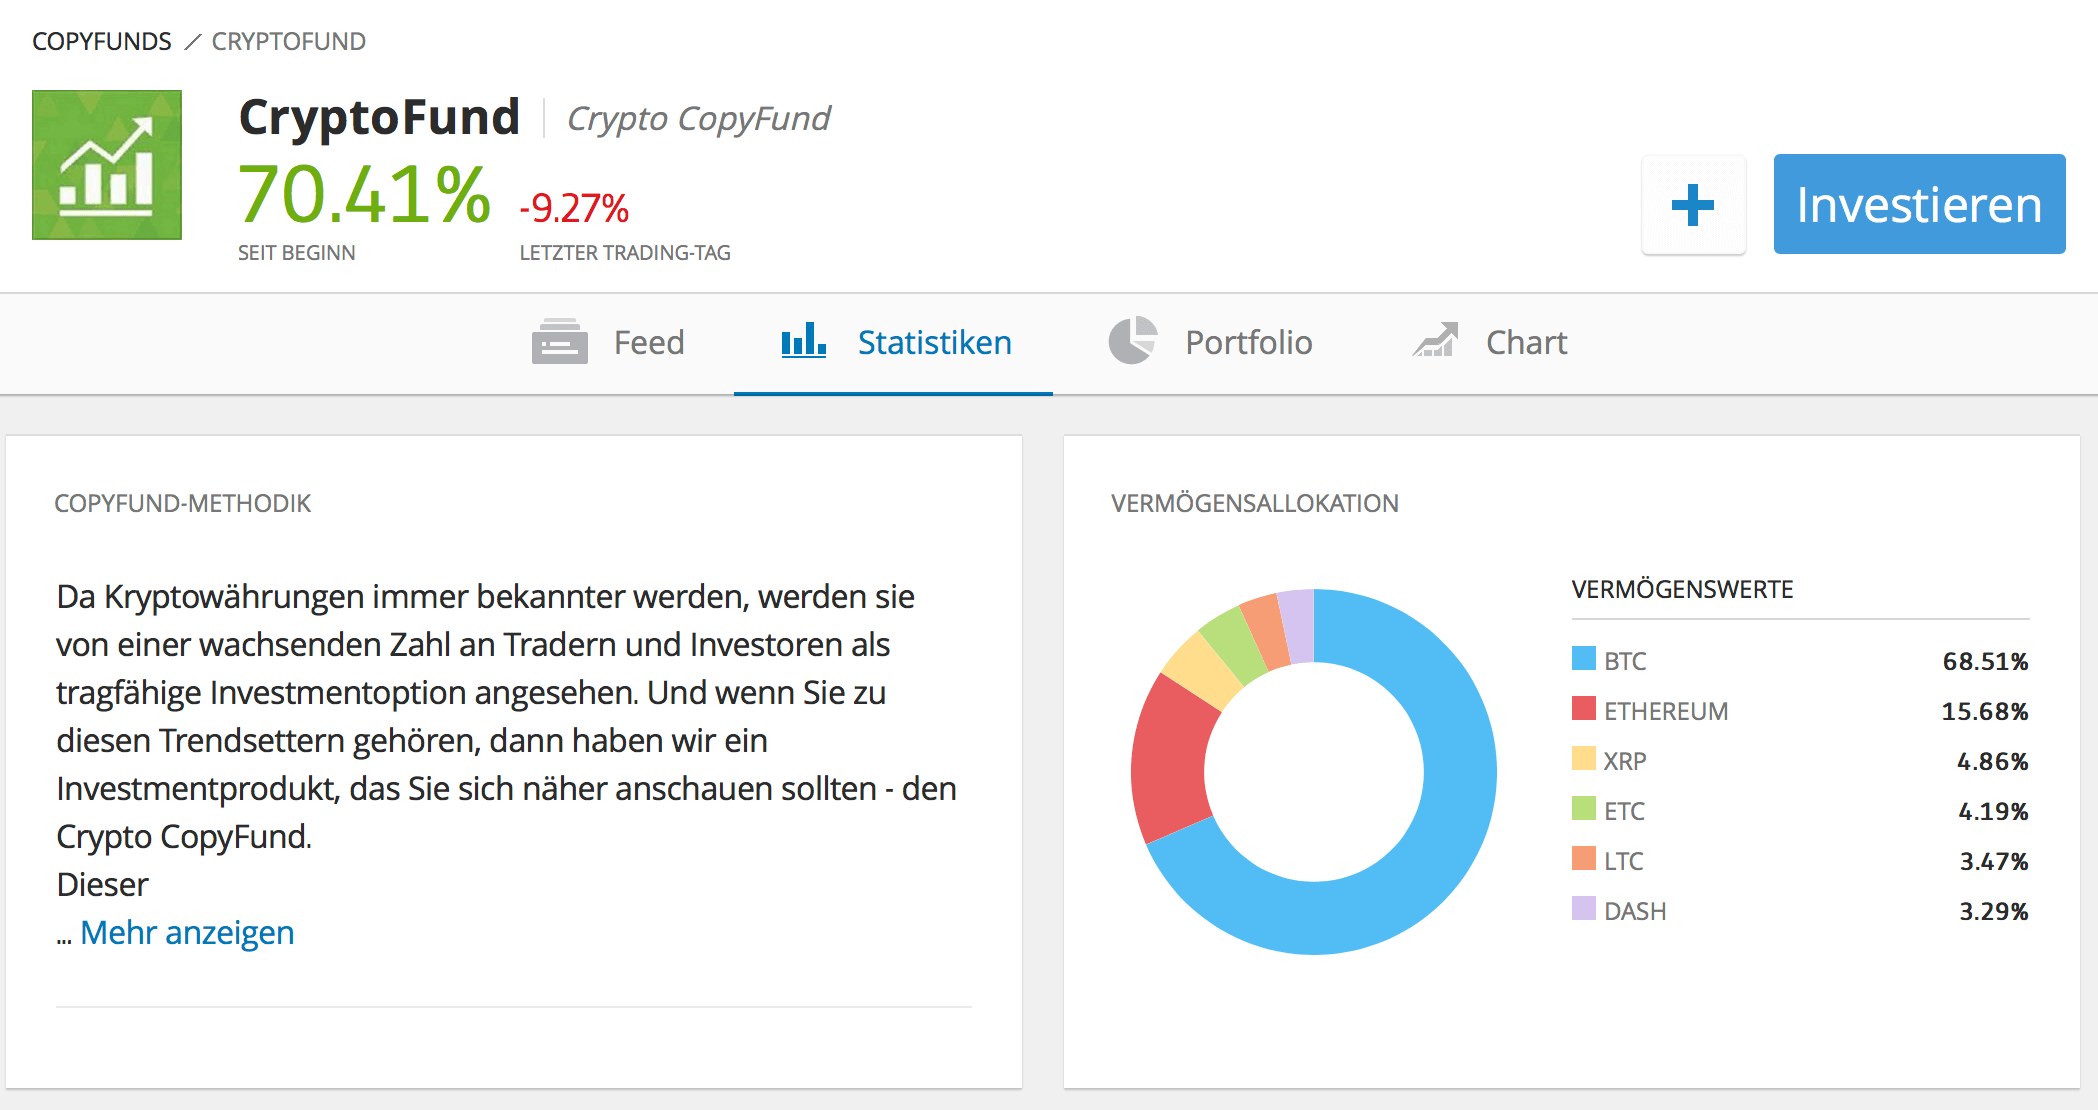Click the 4.19% ETC allocation value
2098x1110 pixels.
point(1993,811)
